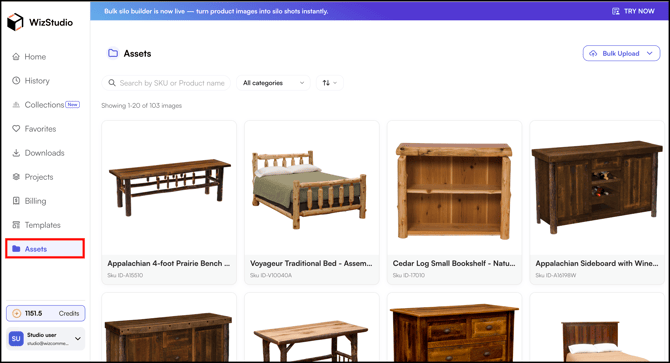
Task: Click Showing 1-20 of 103 images text
Action: 141,105
